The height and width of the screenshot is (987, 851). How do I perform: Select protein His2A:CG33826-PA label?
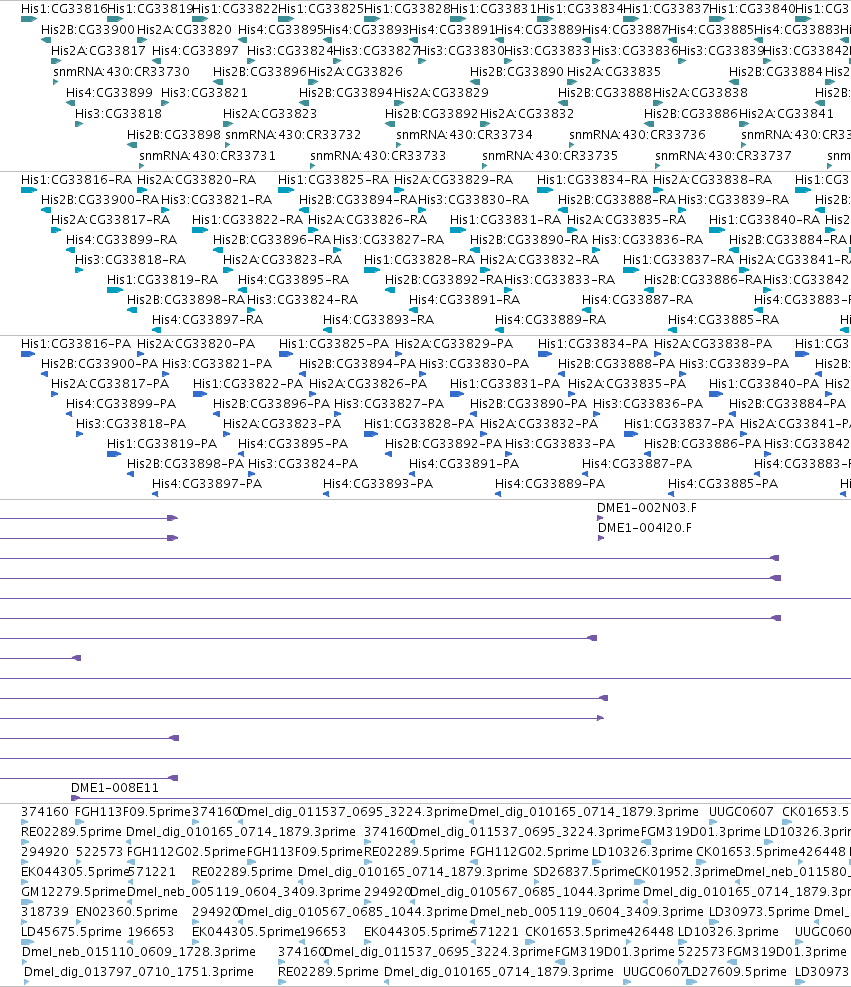[x=368, y=383]
